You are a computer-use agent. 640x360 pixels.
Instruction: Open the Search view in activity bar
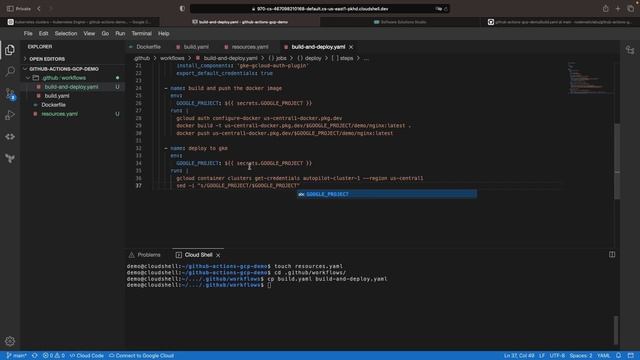10,71
